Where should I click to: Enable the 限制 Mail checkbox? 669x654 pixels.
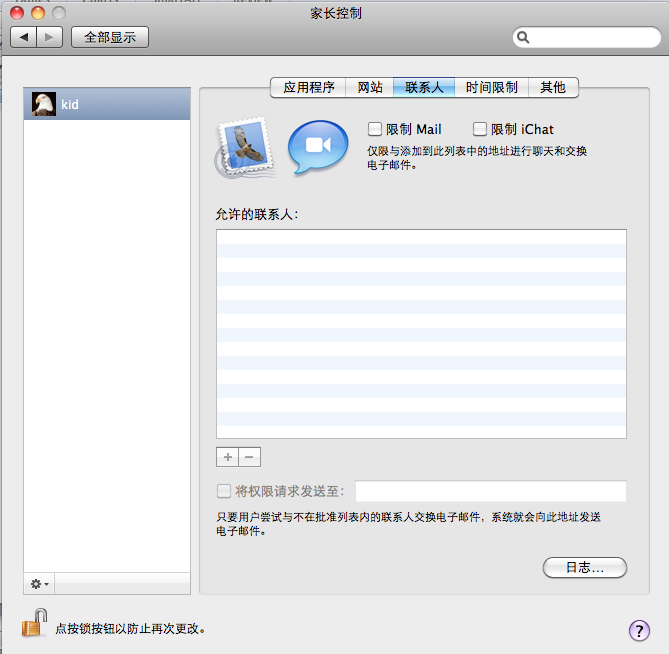[x=374, y=129]
